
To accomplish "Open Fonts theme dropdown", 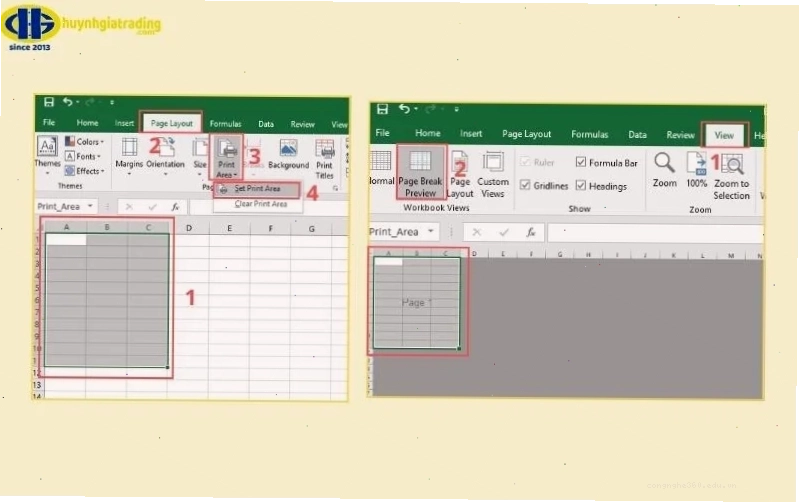I will [x=83, y=156].
